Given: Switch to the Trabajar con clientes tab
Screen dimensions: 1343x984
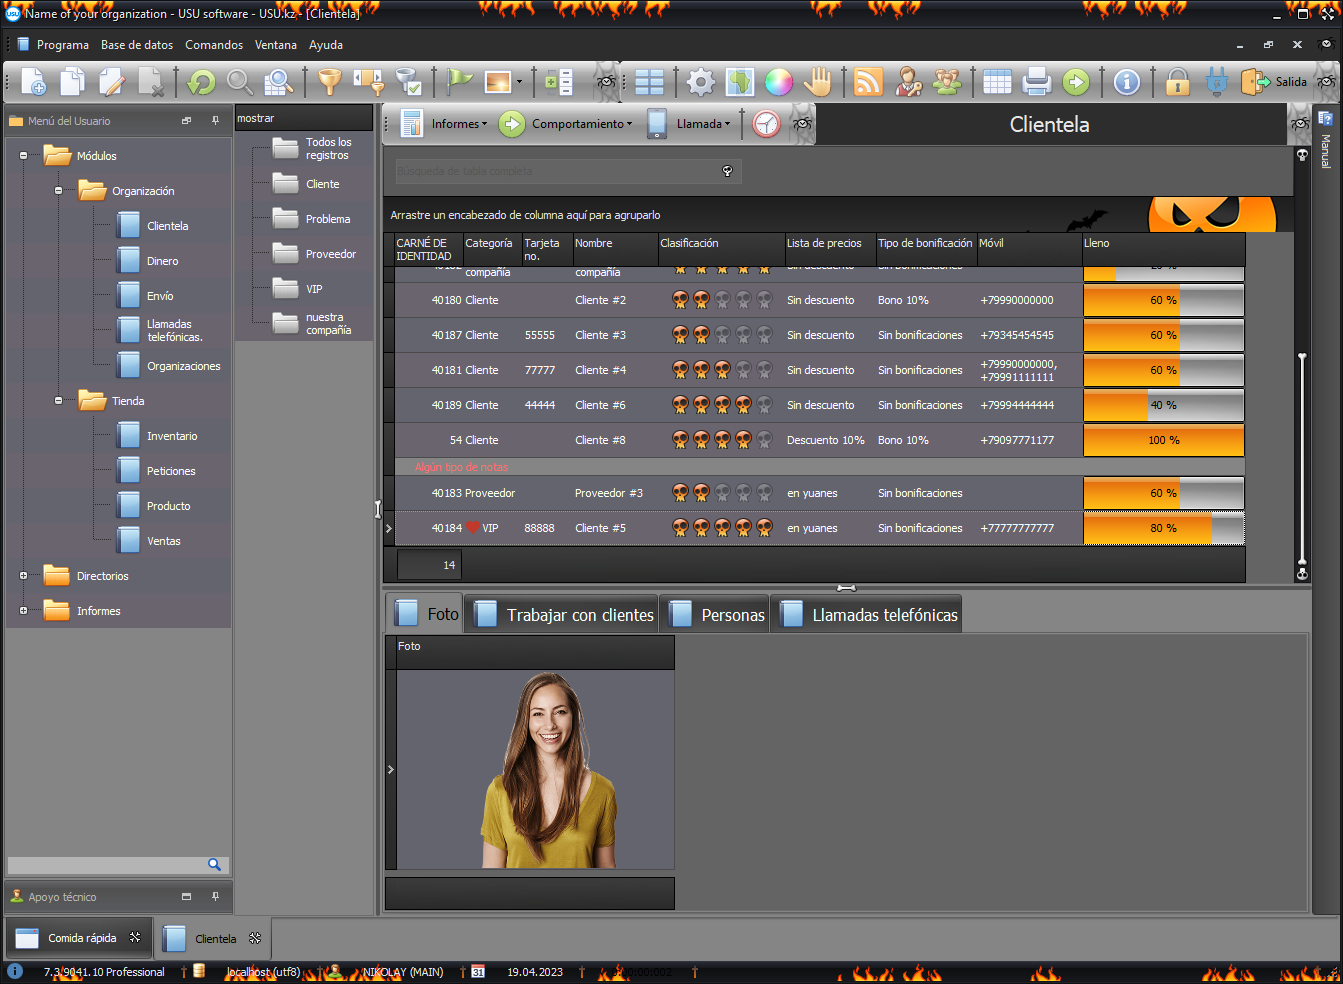Looking at the screenshot, I should coord(564,614).
